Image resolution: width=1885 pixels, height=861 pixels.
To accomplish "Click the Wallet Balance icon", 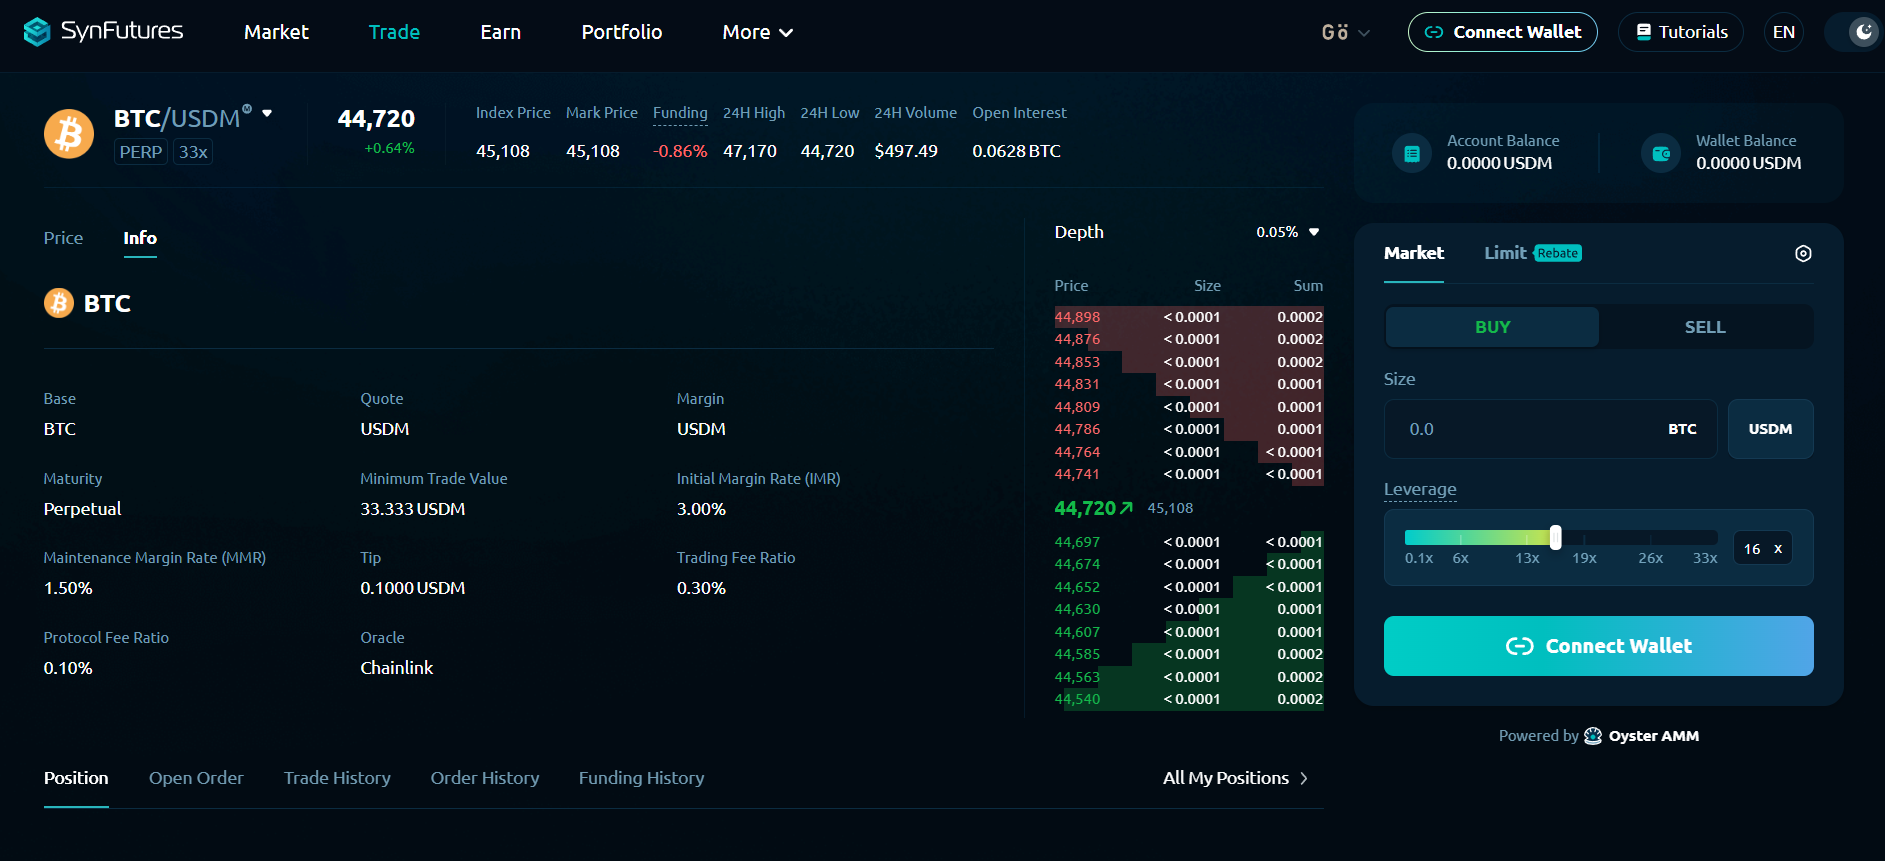I will tap(1661, 154).
